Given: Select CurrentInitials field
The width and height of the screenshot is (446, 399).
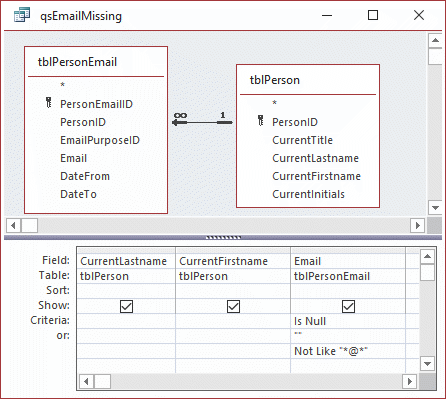Looking at the screenshot, I should 308,194.
